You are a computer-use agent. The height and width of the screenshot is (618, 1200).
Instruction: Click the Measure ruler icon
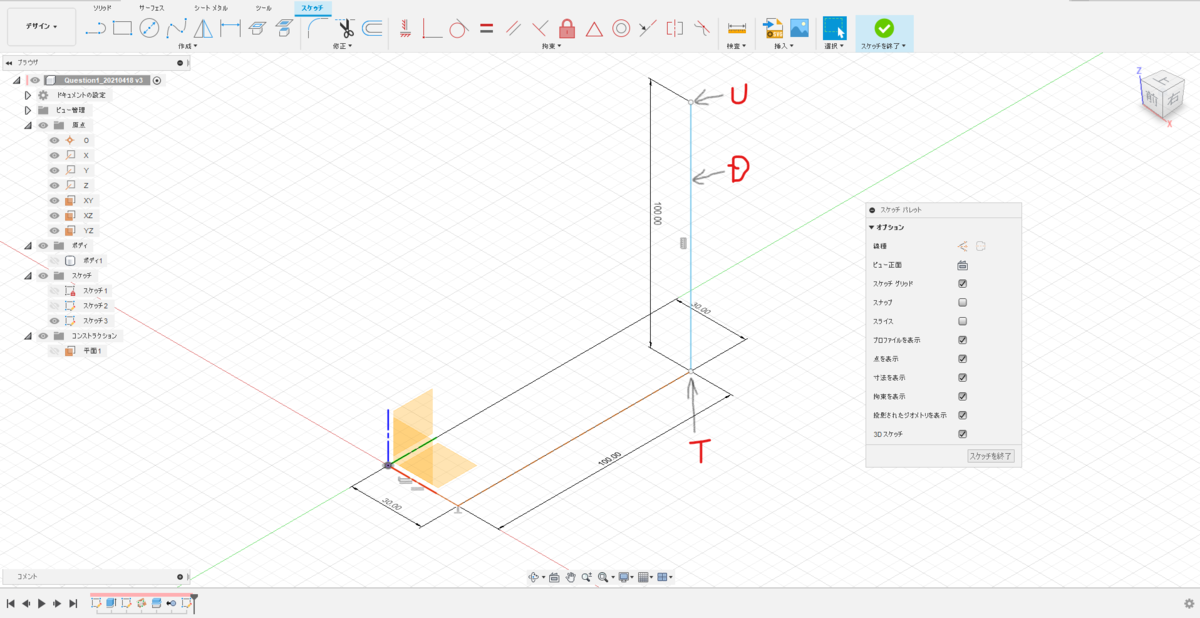pyautogui.click(x=737, y=28)
